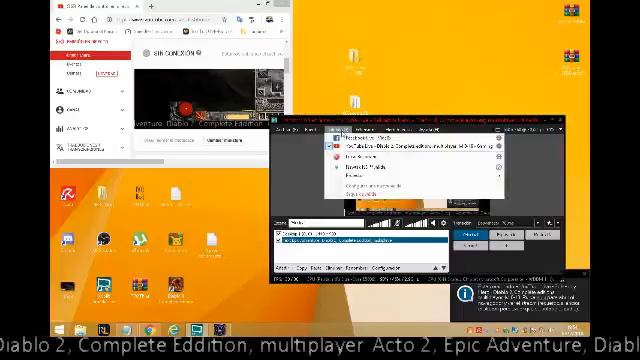Move the selected source down with the arrow
Image resolution: width=640 pixels, height=360 pixels.
point(444,268)
